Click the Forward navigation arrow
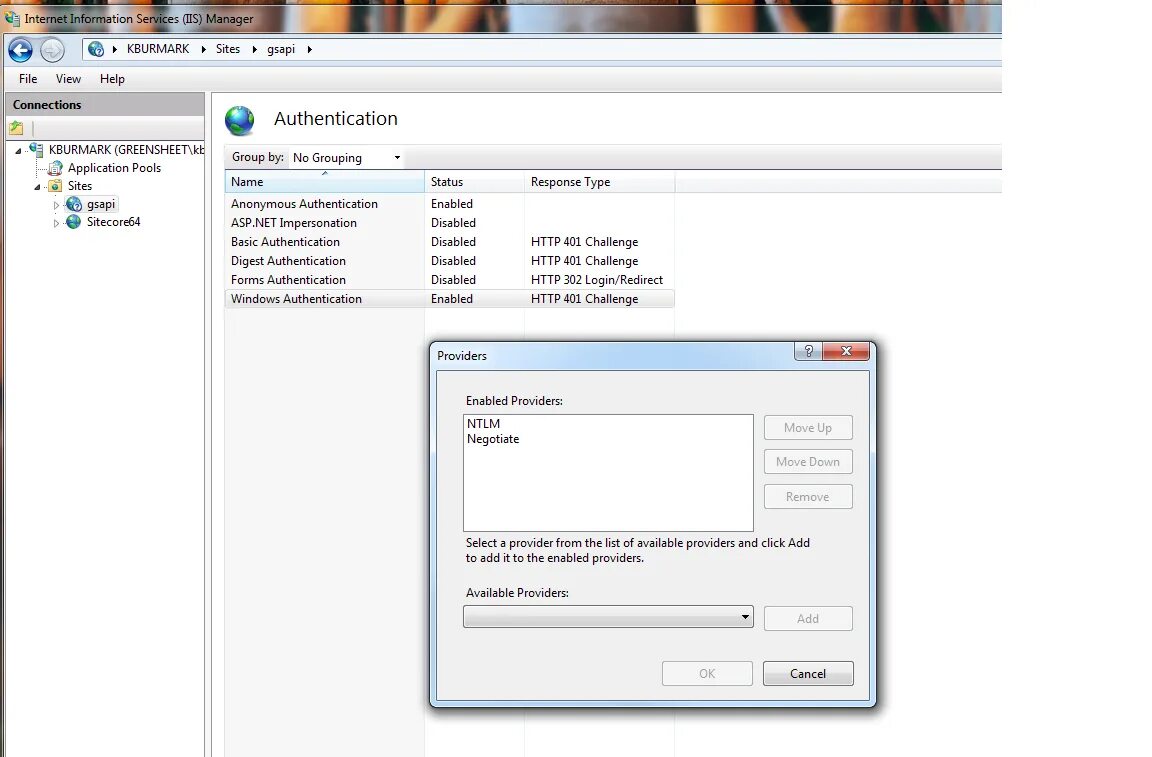Viewport: 1152px width, 757px height. click(51, 50)
